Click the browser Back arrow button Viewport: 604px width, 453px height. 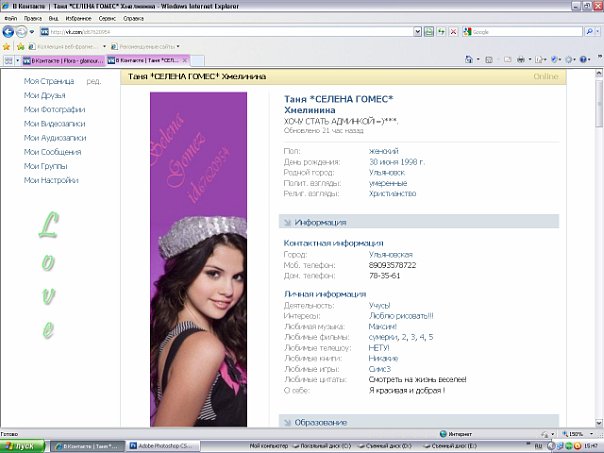(x=9, y=32)
